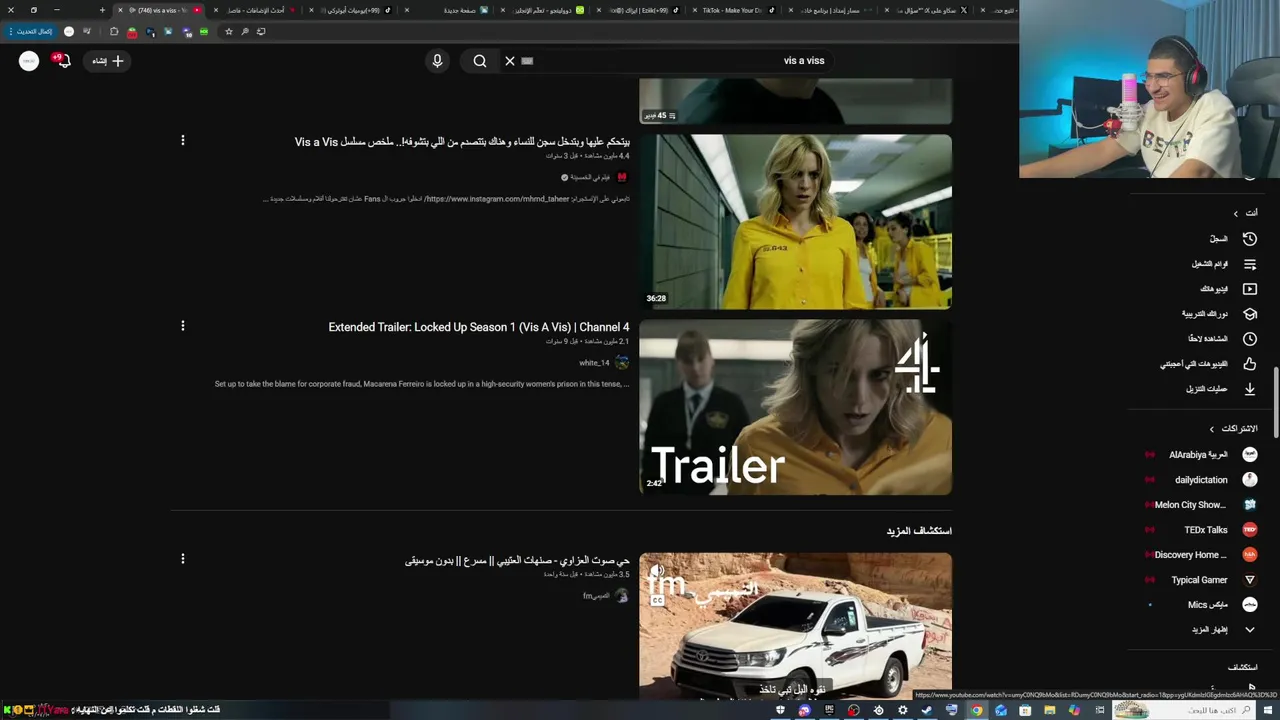
Task: Open the white_14 channel link
Action: click(594, 363)
